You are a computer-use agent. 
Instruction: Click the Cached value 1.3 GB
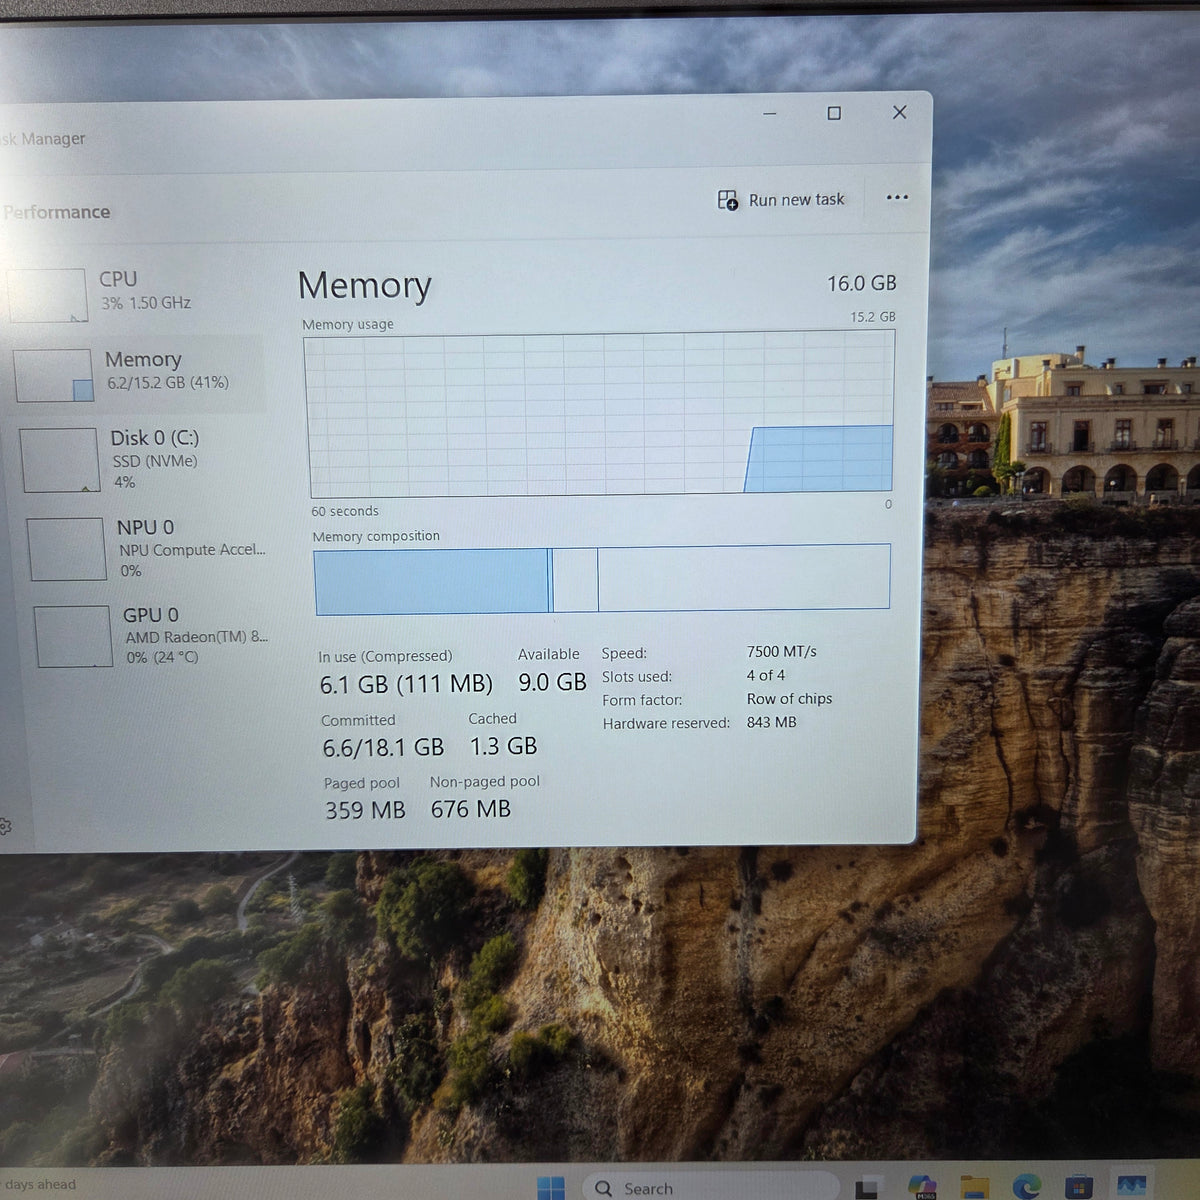coord(503,746)
